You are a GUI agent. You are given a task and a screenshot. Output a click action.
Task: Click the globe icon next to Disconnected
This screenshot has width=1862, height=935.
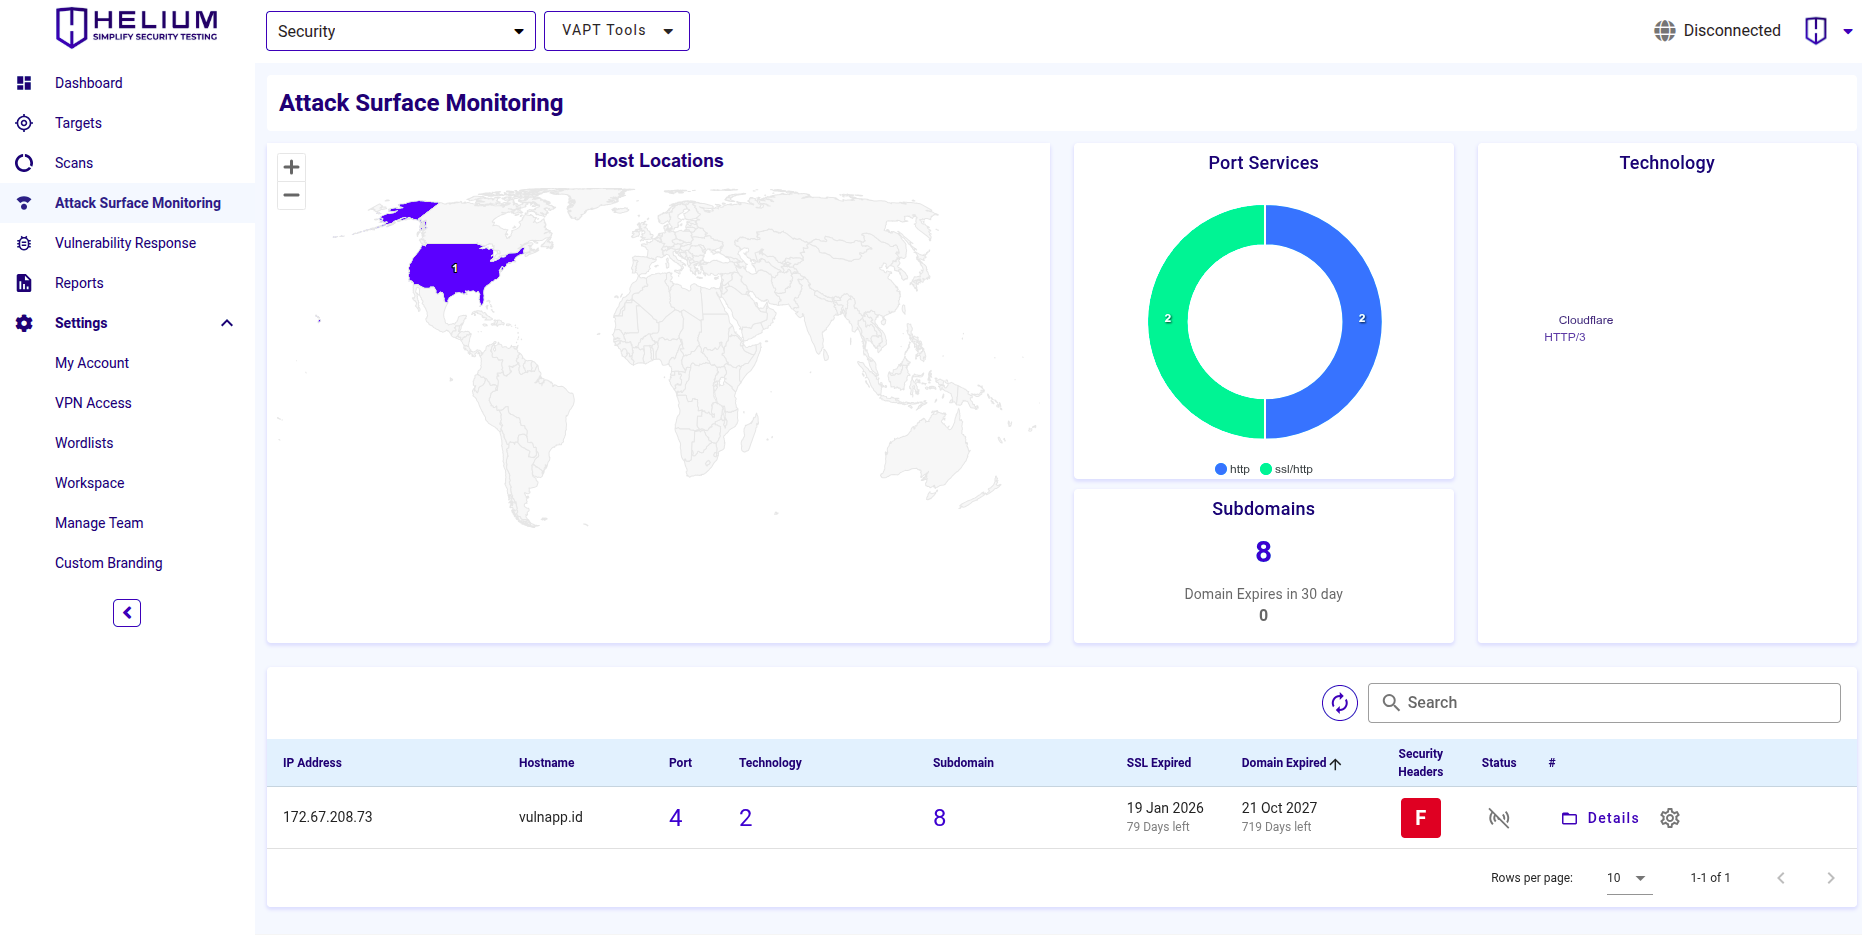(x=1664, y=30)
